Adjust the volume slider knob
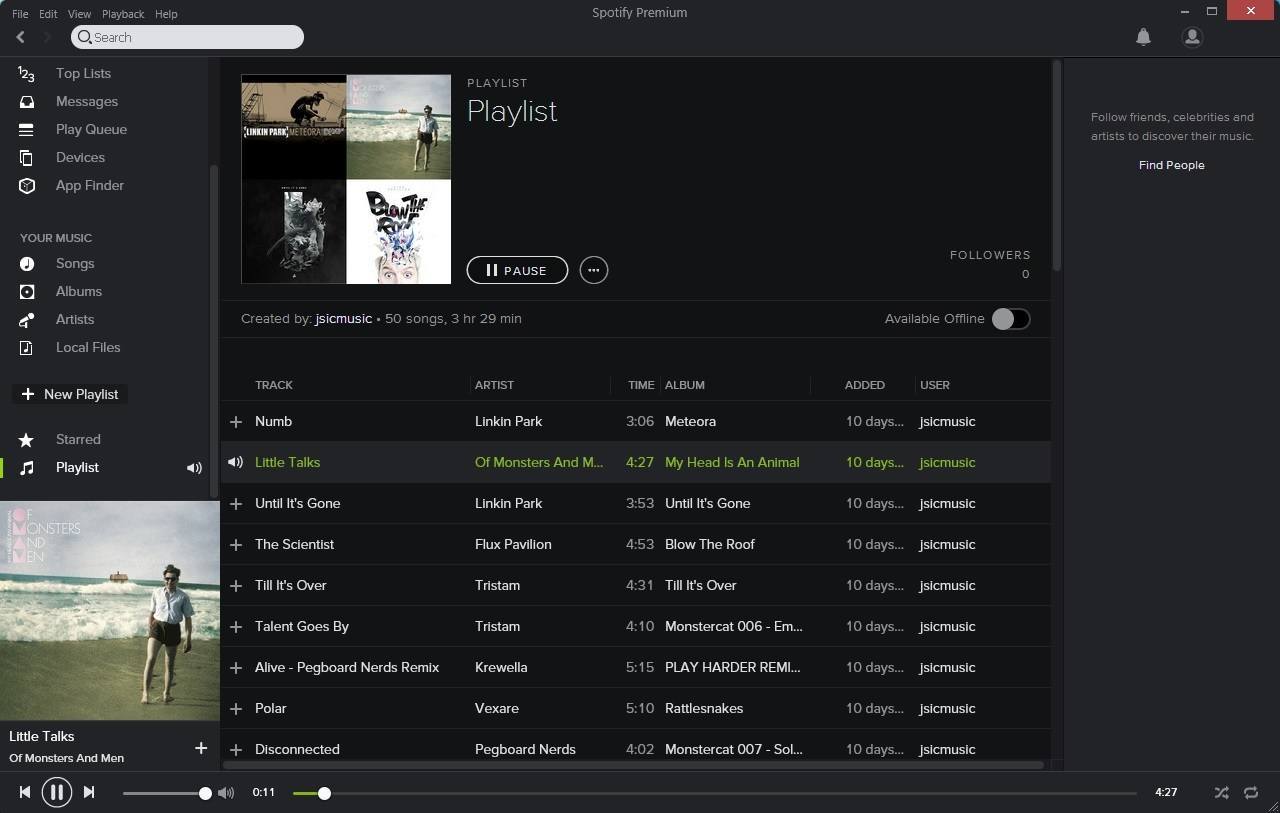 pos(205,793)
